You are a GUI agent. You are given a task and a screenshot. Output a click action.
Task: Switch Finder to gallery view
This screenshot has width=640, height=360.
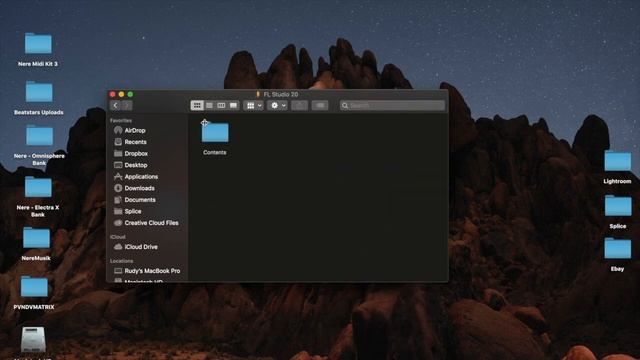[233, 105]
